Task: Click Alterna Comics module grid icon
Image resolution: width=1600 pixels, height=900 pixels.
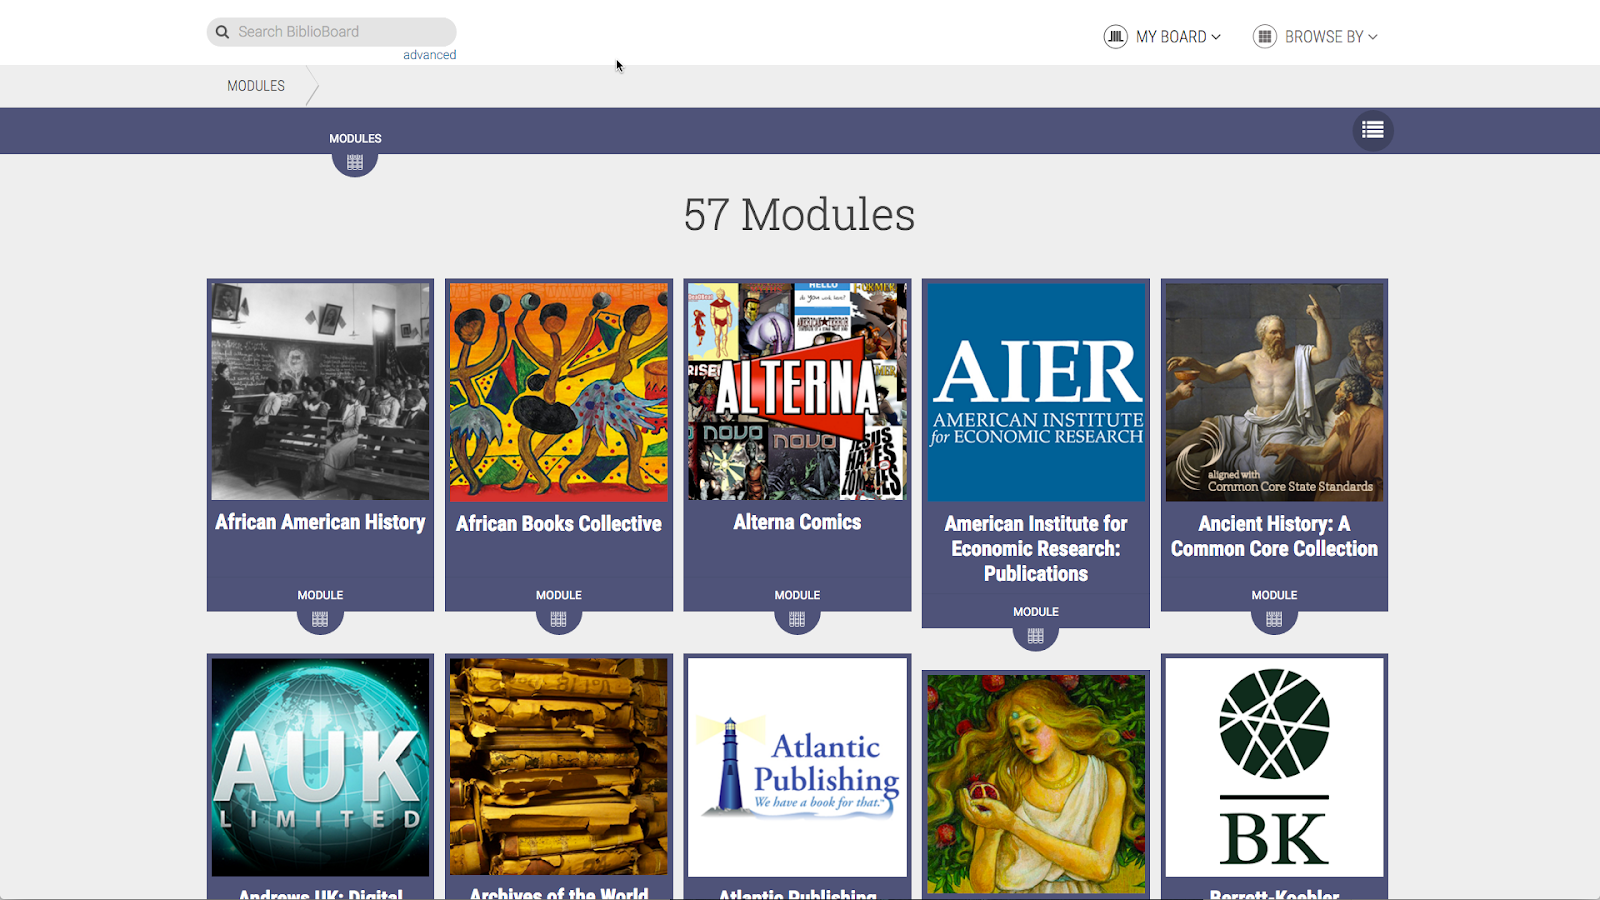Action: pyautogui.click(x=797, y=620)
